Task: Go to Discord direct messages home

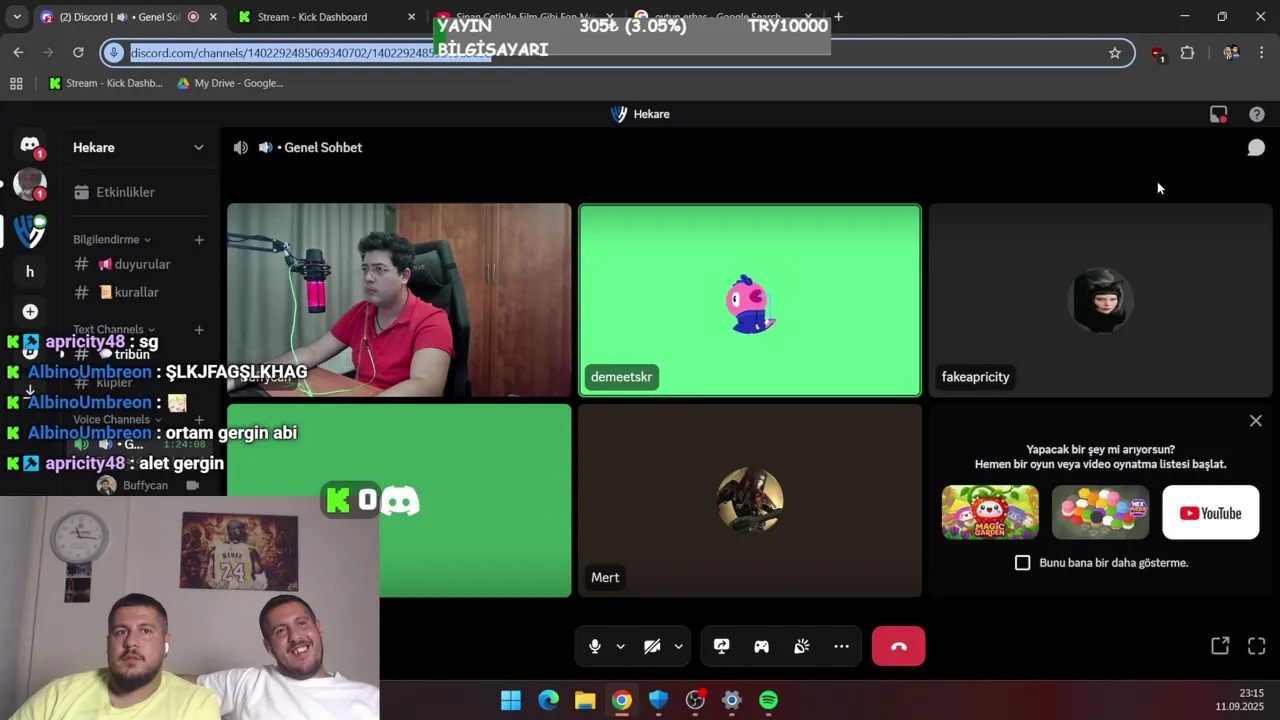Action: 30,146
